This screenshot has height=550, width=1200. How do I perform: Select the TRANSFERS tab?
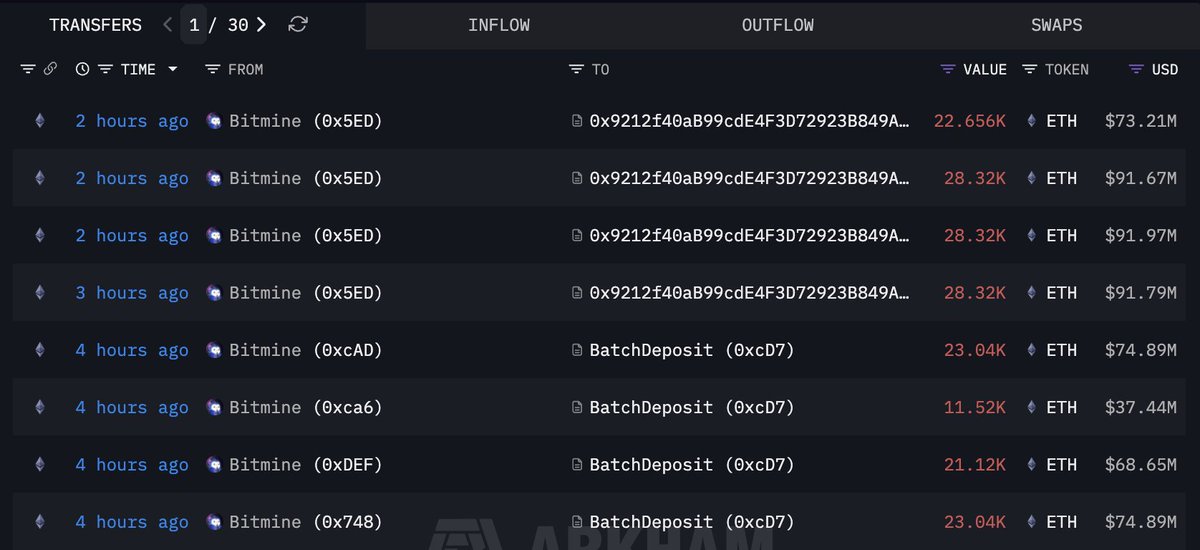[96, 25]
